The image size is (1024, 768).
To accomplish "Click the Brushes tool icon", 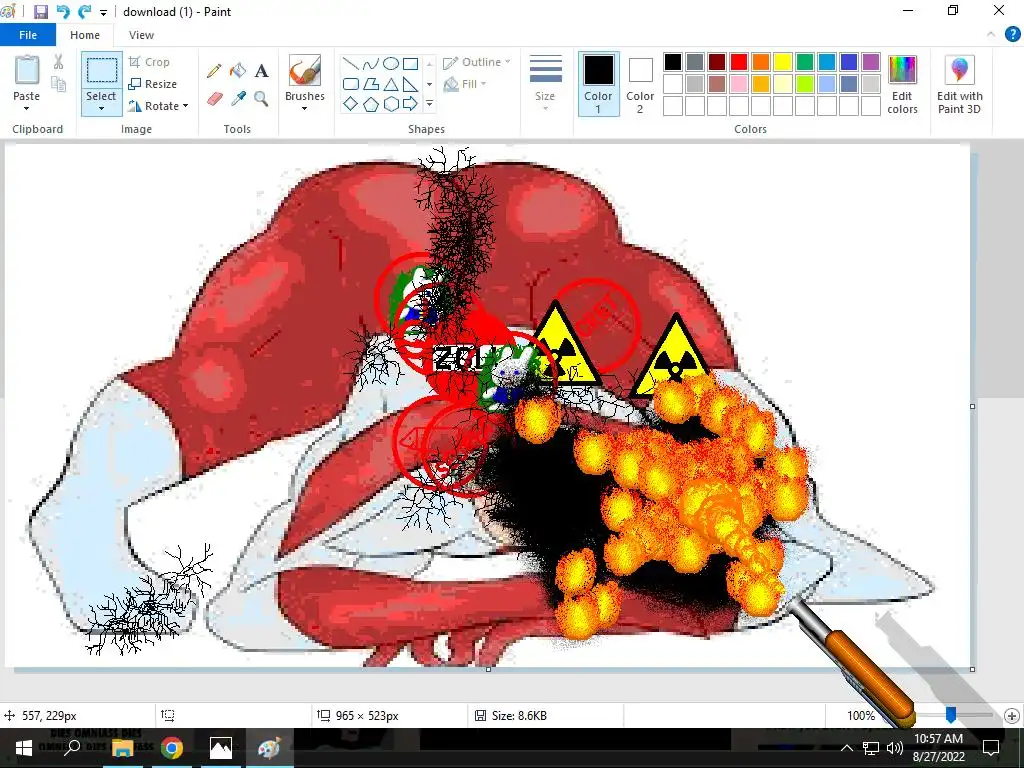I will point(304,71).
